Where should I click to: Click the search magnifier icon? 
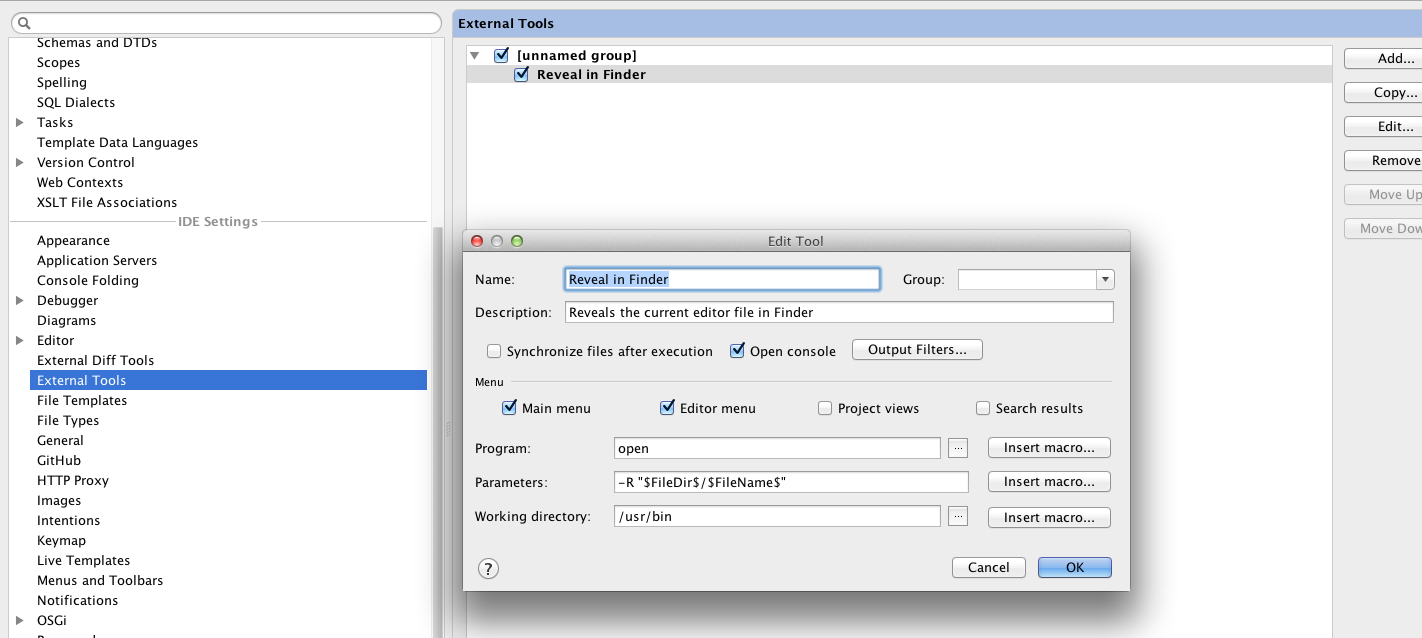coord(23,23)
